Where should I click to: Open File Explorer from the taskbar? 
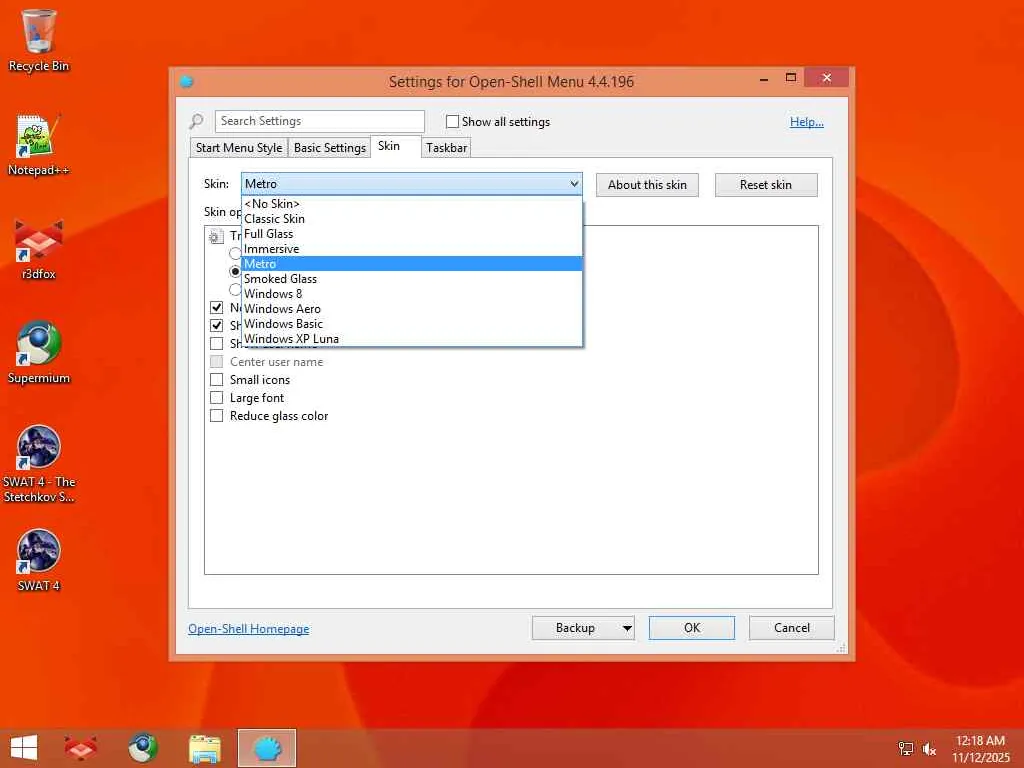pyautogui.click(x=204, y=748)
